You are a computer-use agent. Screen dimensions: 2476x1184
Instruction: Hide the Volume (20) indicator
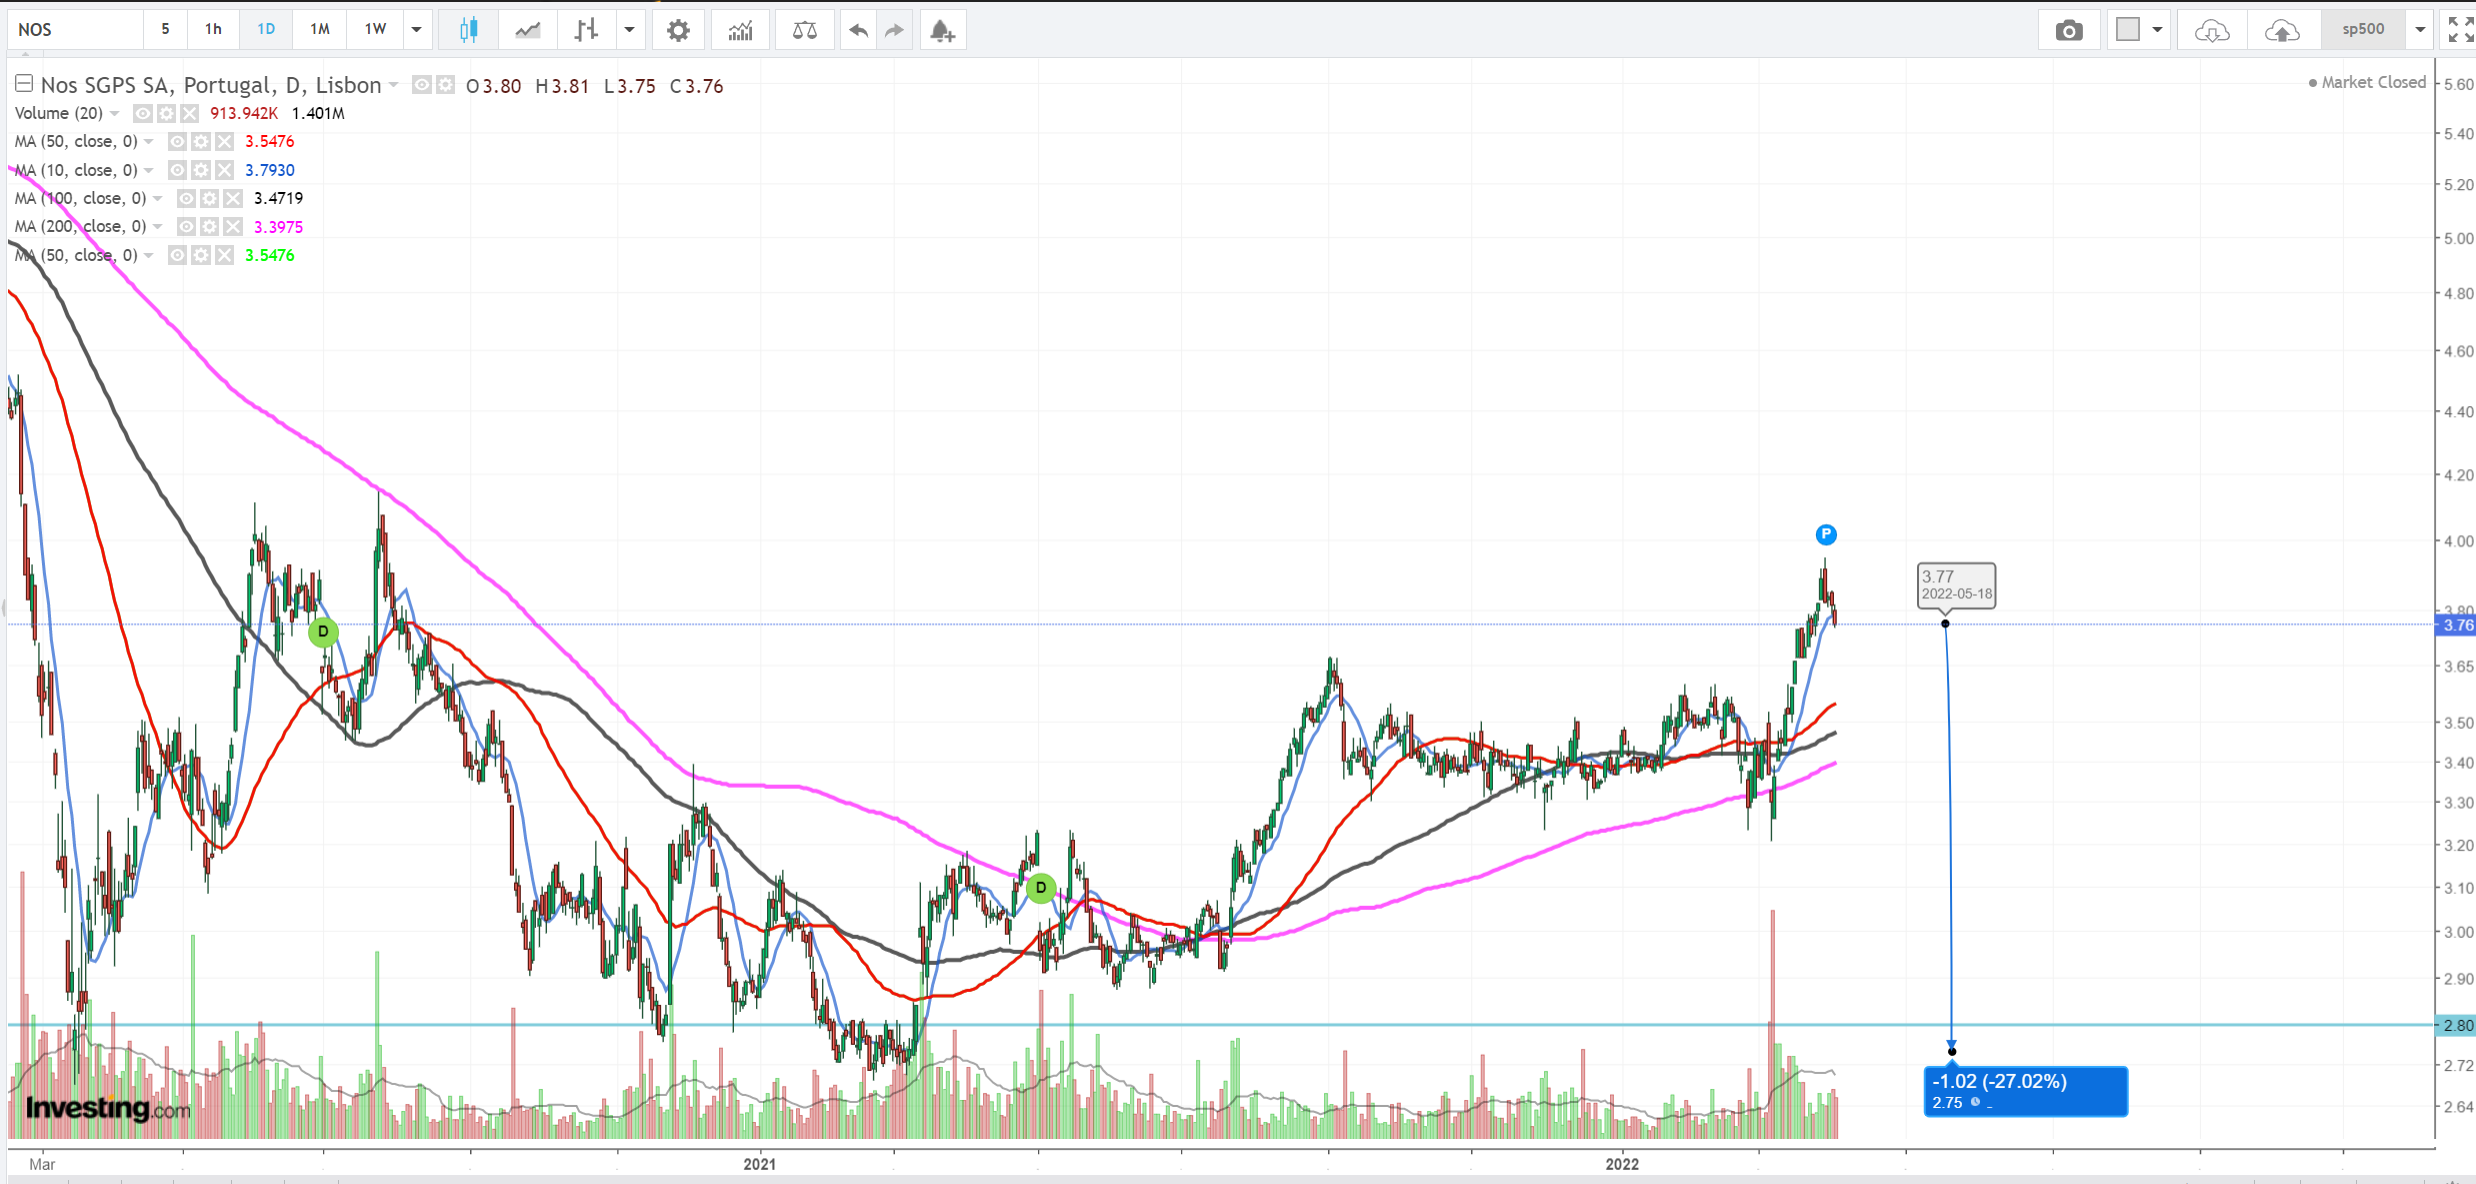point(143,113)
